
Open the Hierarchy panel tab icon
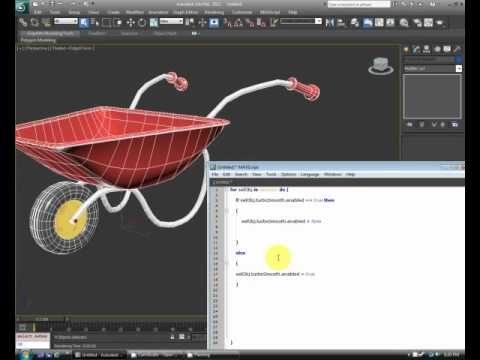pyautogui.click(x=427, y=49)
